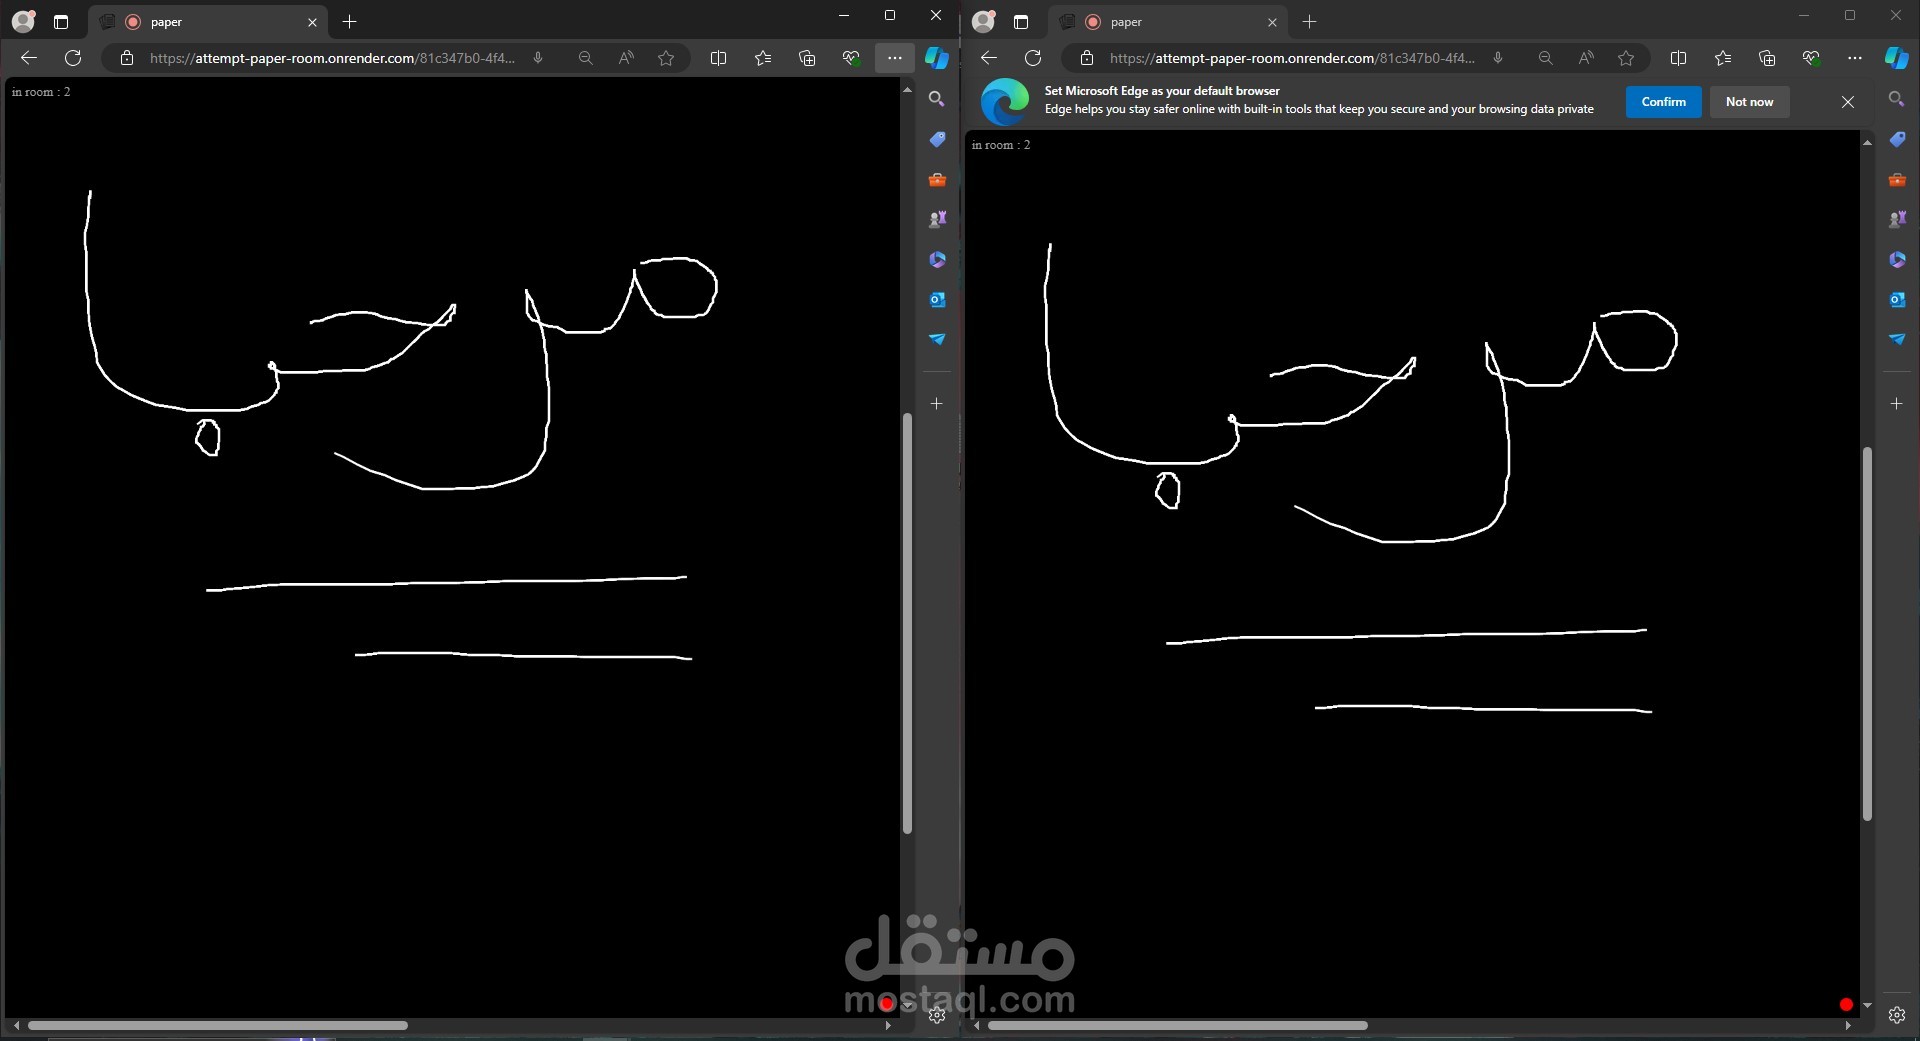Open Copilot from the browser toolbar
Screen dimensions: 1920x1041
pos(937,58)
